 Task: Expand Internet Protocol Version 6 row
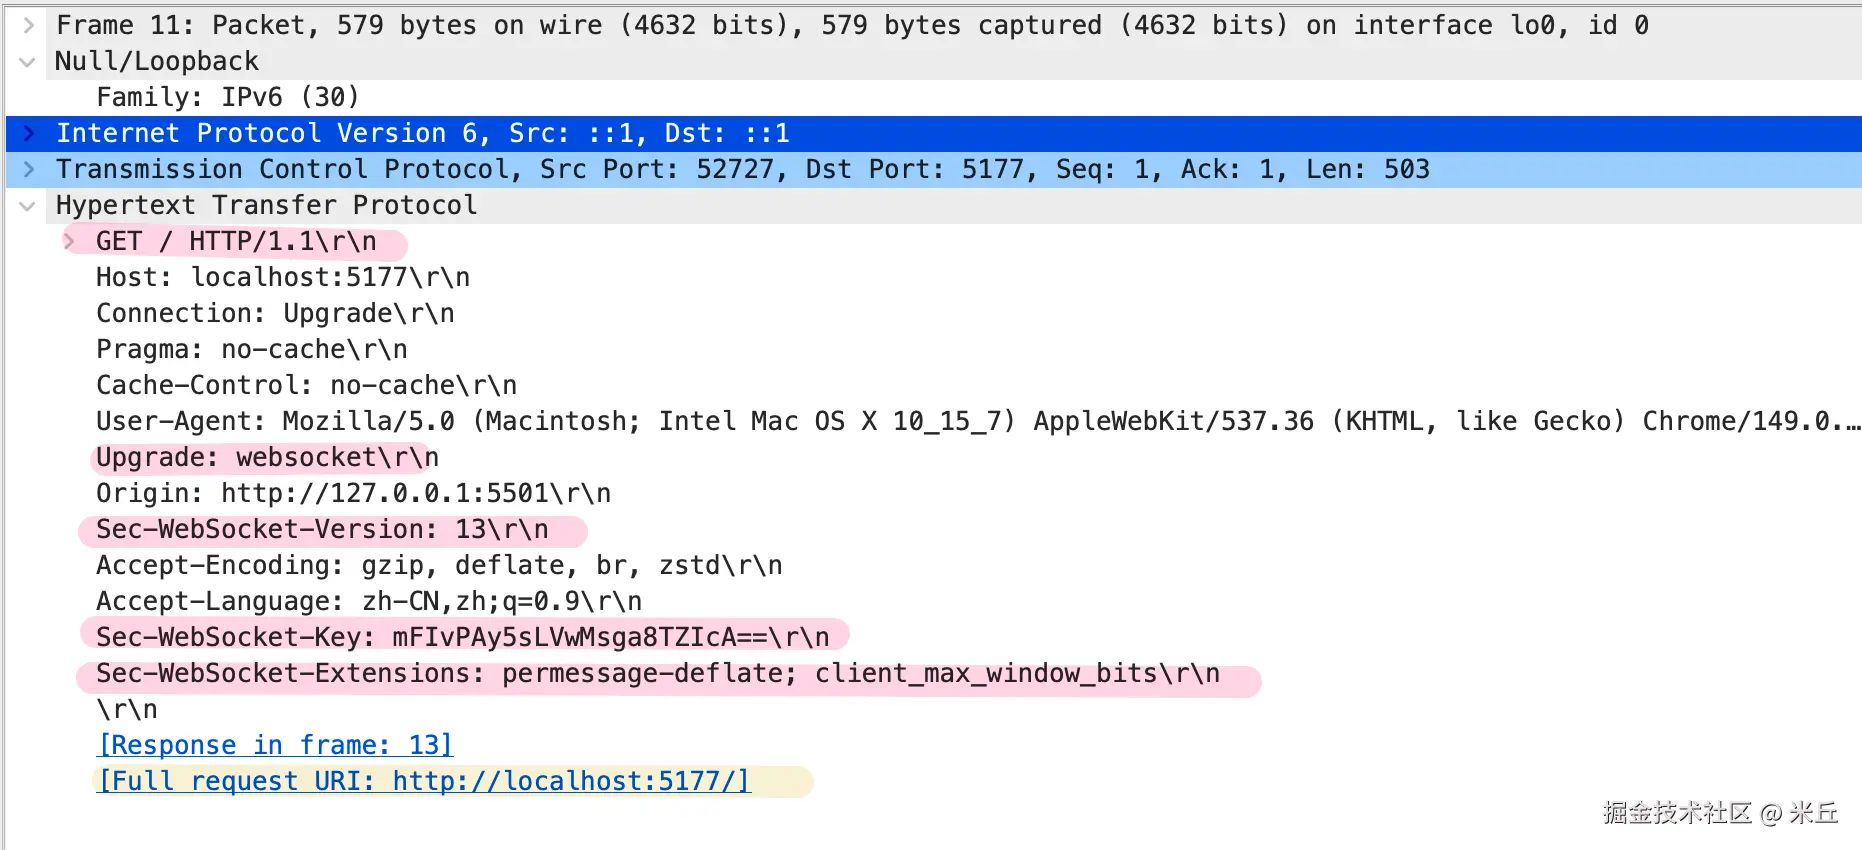tap(28, 133)
